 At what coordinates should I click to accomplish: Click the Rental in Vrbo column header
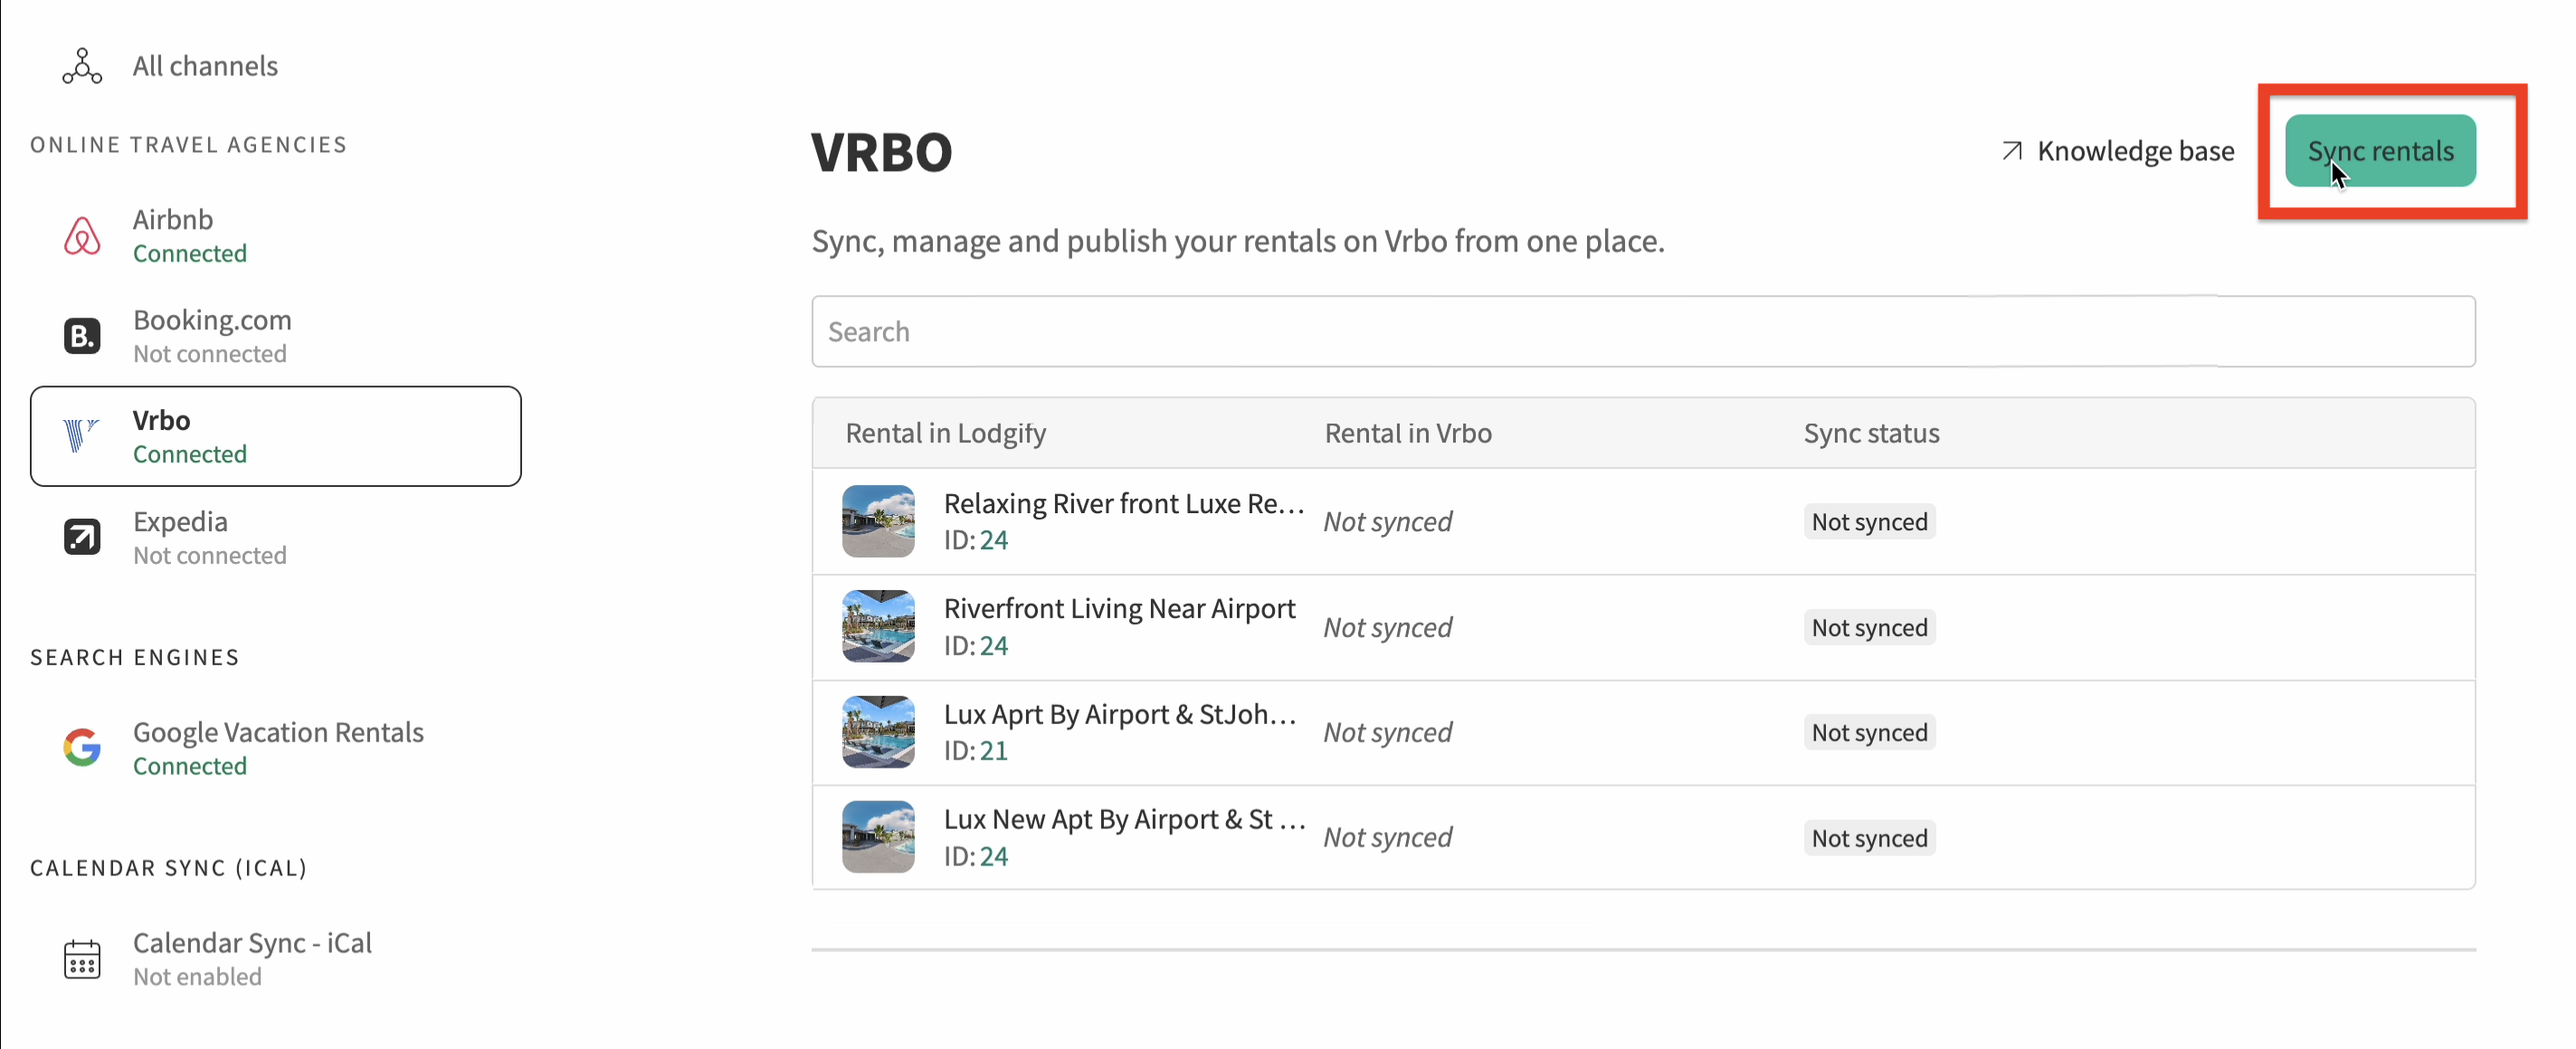click(x=1407, y=433)
